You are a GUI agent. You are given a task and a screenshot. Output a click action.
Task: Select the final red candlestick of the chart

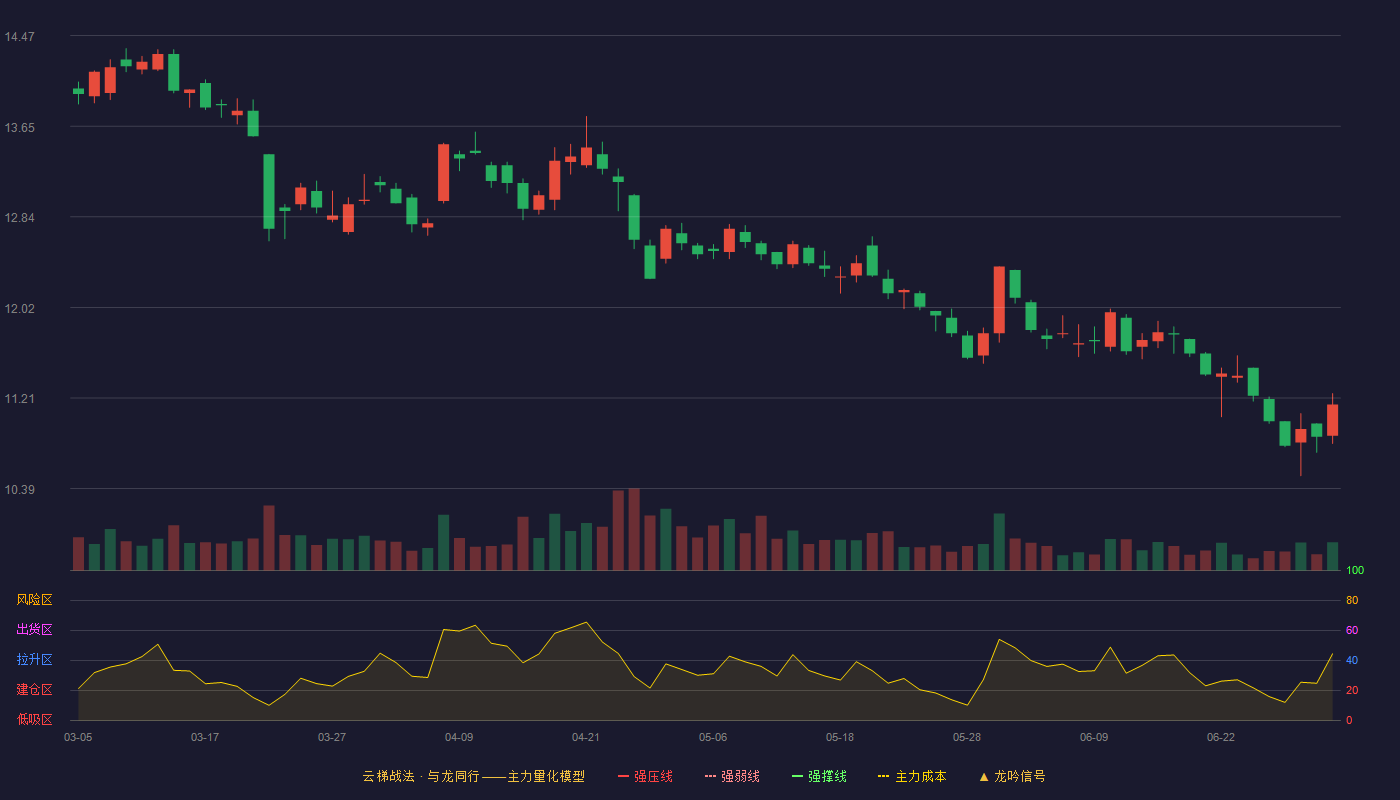coord(1332,419)
